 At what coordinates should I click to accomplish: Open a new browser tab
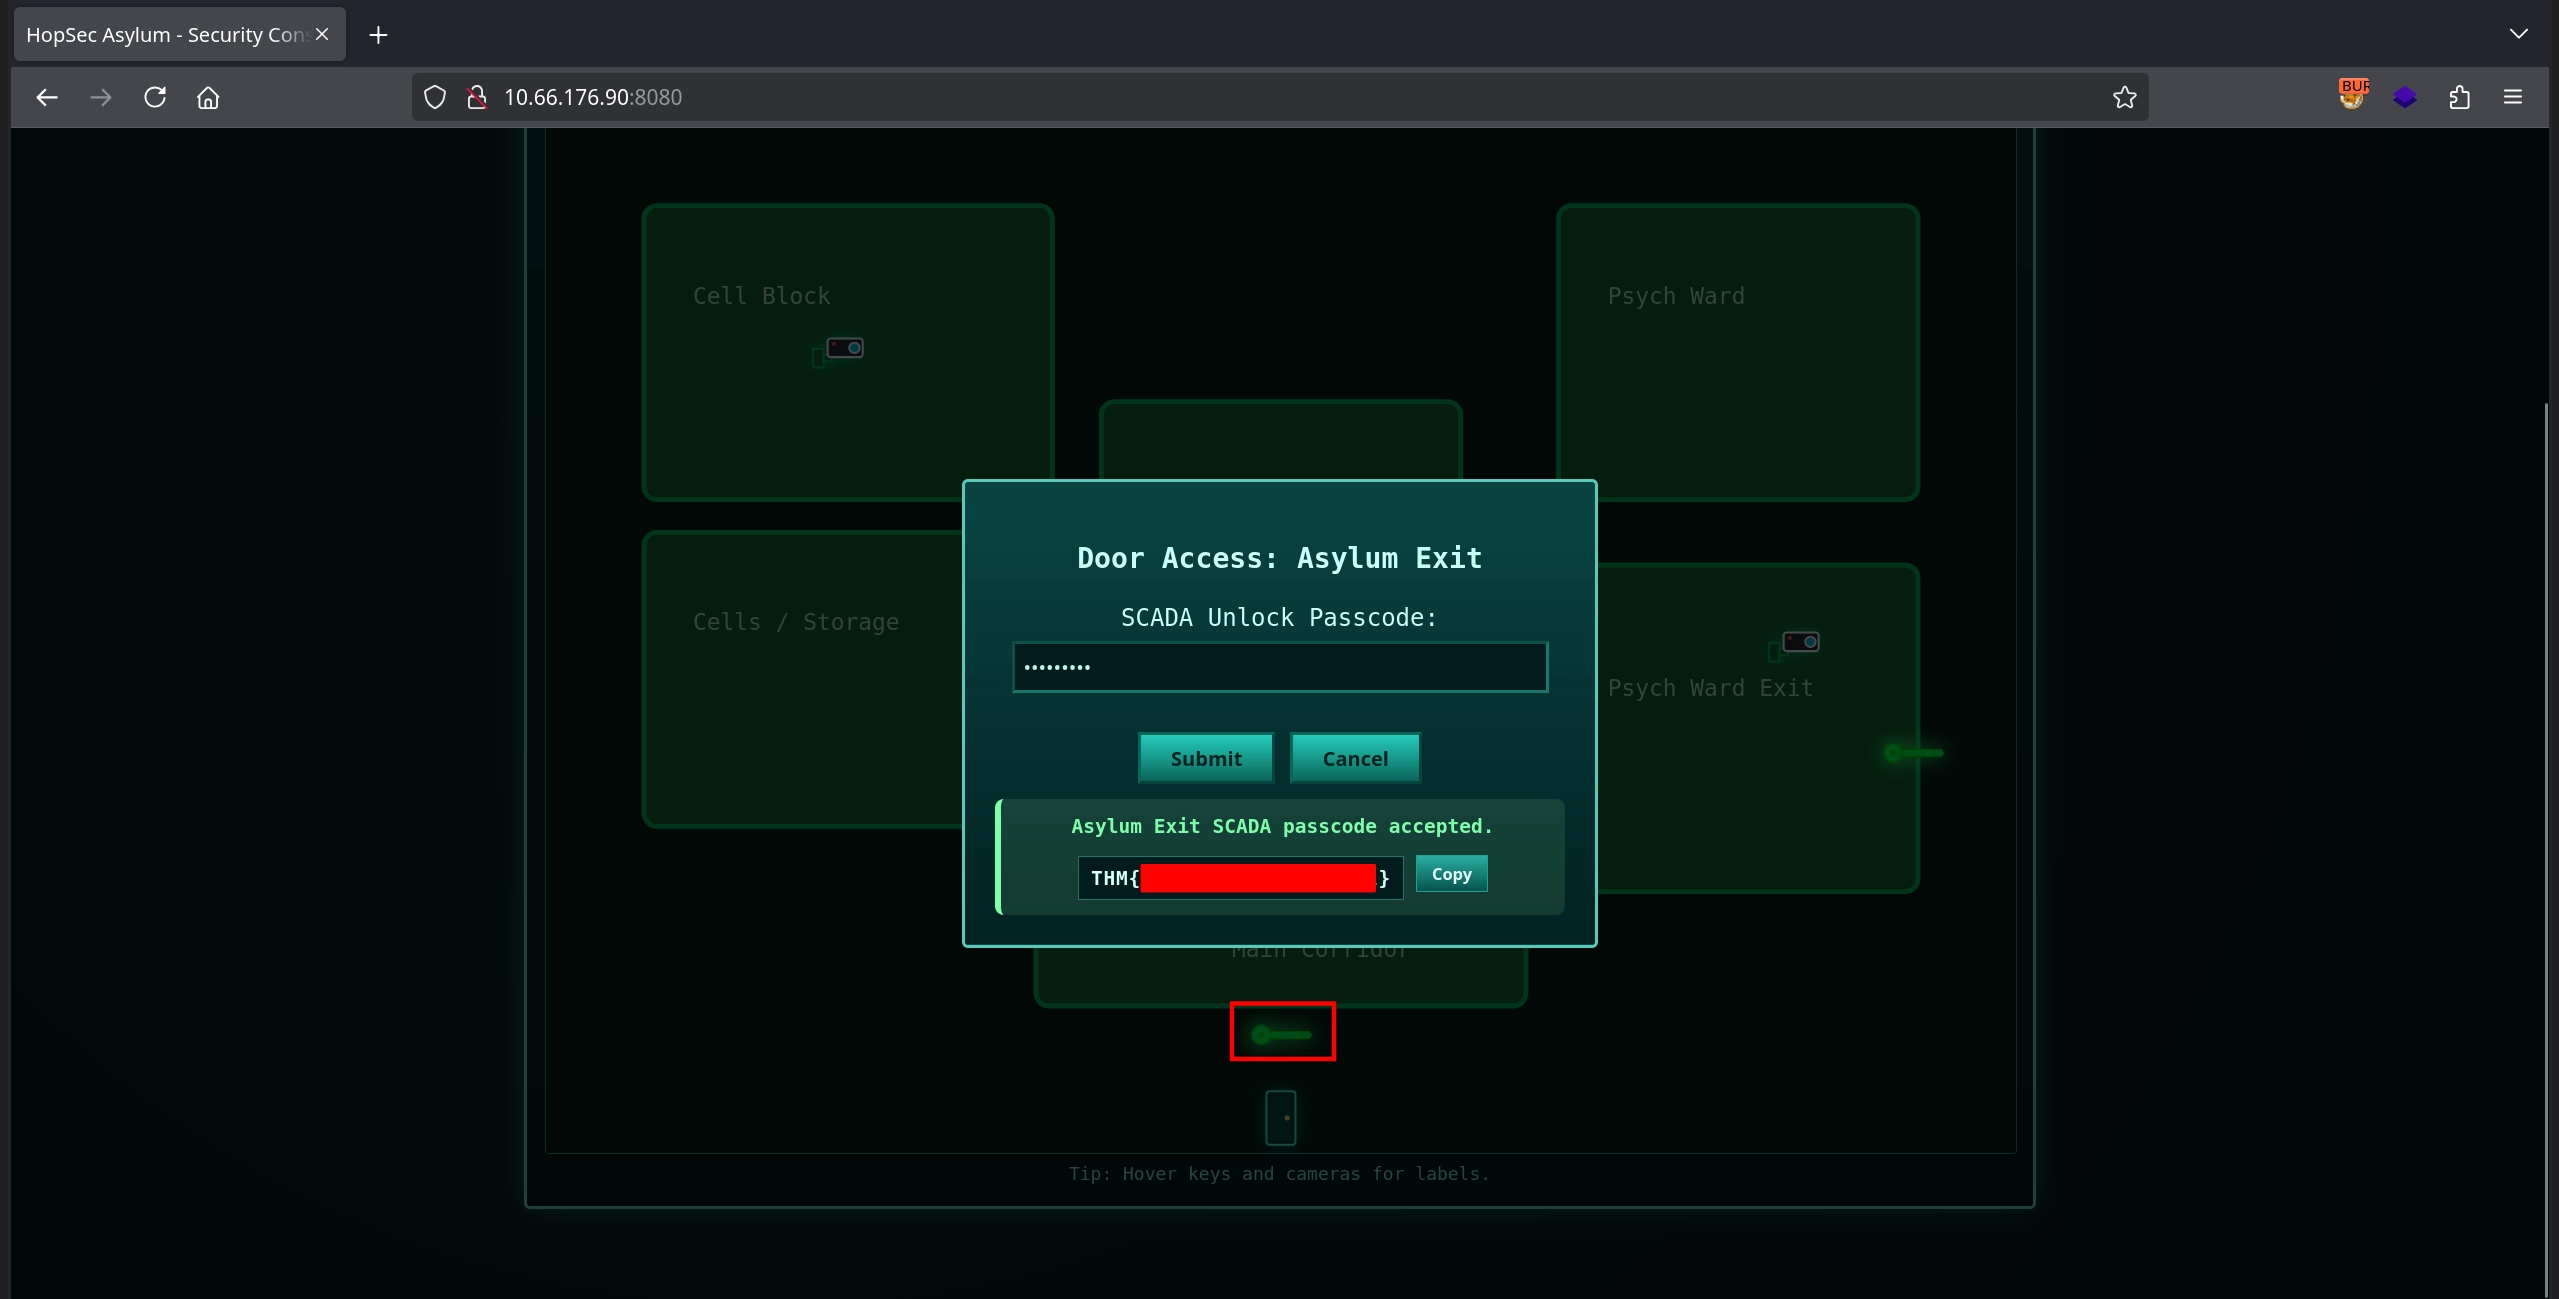pos(378,35)
